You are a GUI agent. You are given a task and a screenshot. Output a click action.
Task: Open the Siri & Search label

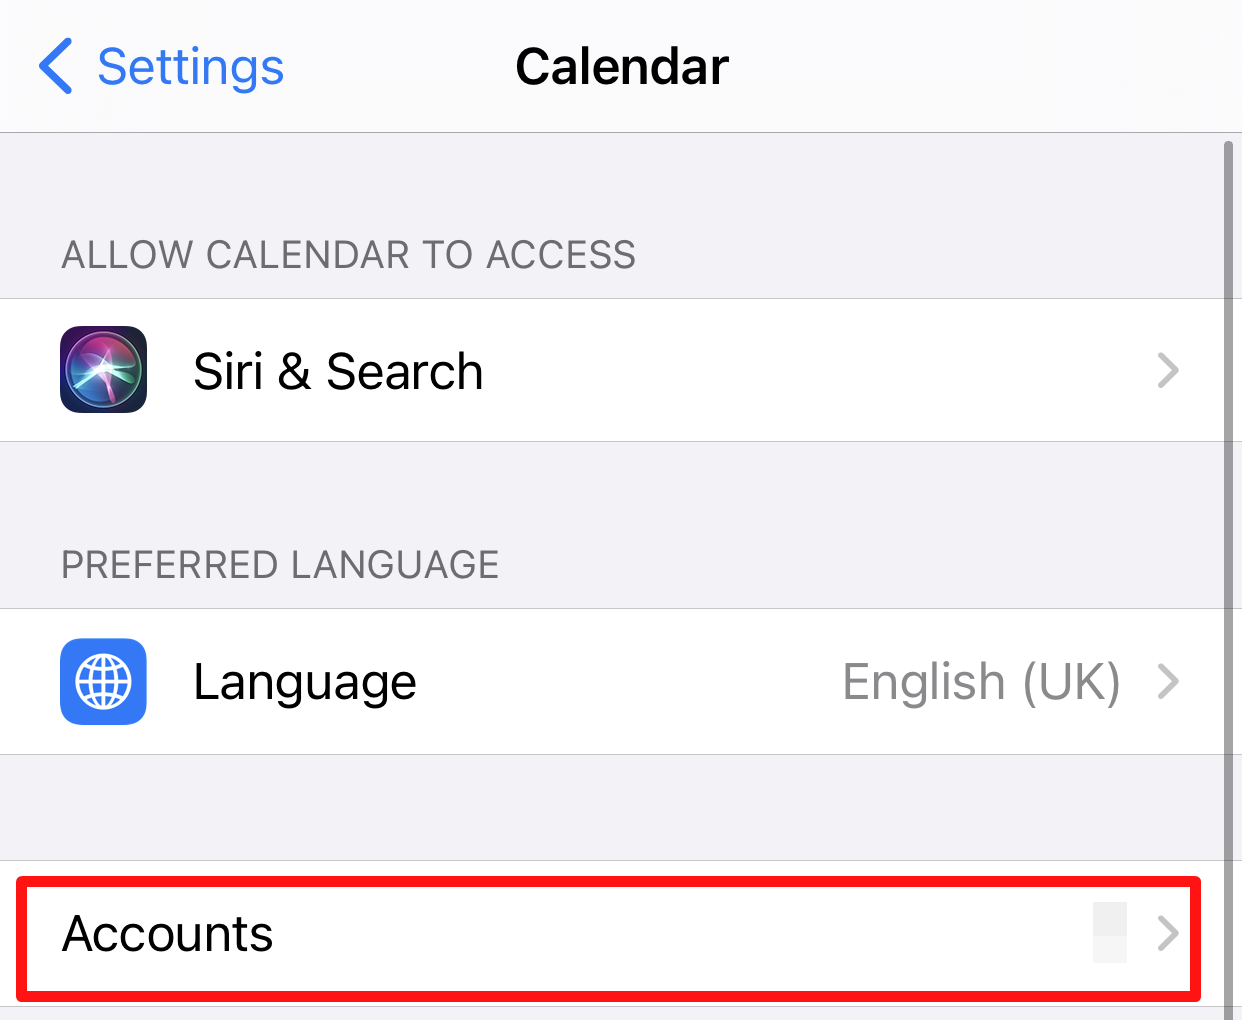(x=338, y=372)
